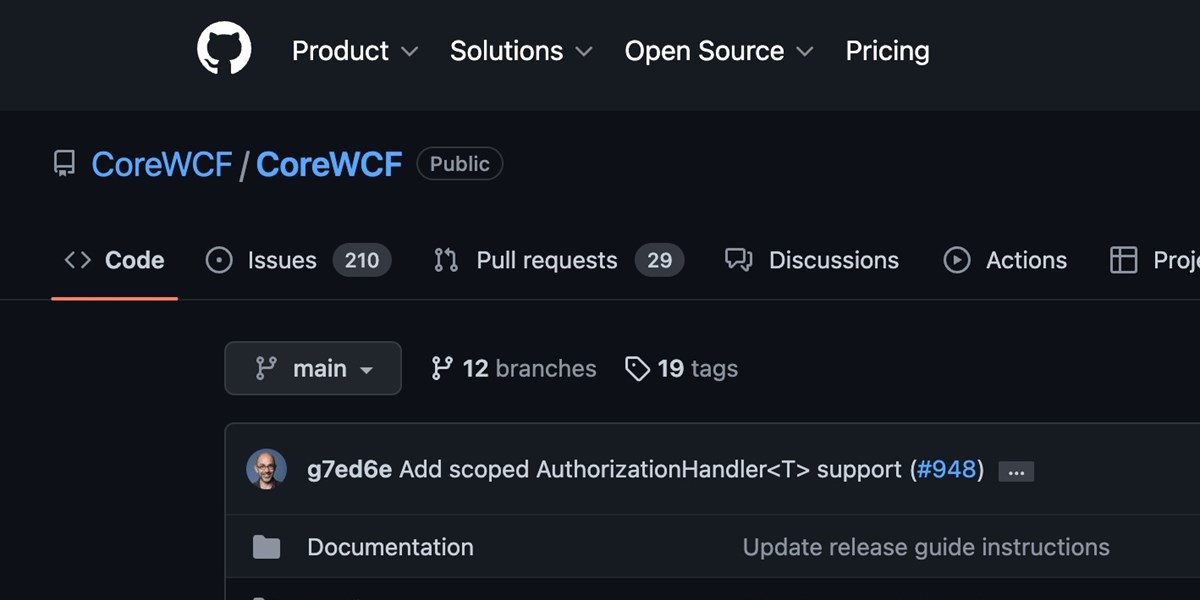This screenshot has height=600, width=1200.
Task: Click the repository book icon
Action: 64,164
